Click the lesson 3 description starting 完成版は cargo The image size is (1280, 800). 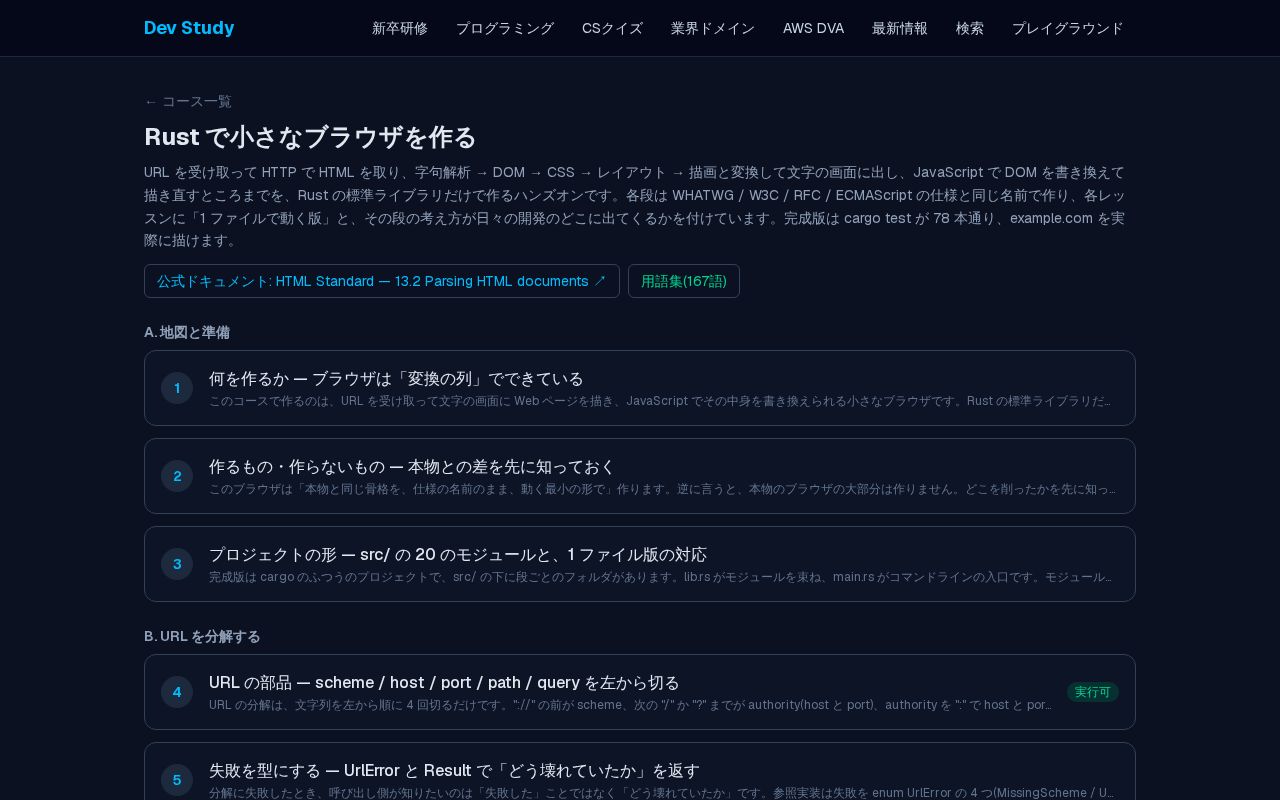click(660, 577)
